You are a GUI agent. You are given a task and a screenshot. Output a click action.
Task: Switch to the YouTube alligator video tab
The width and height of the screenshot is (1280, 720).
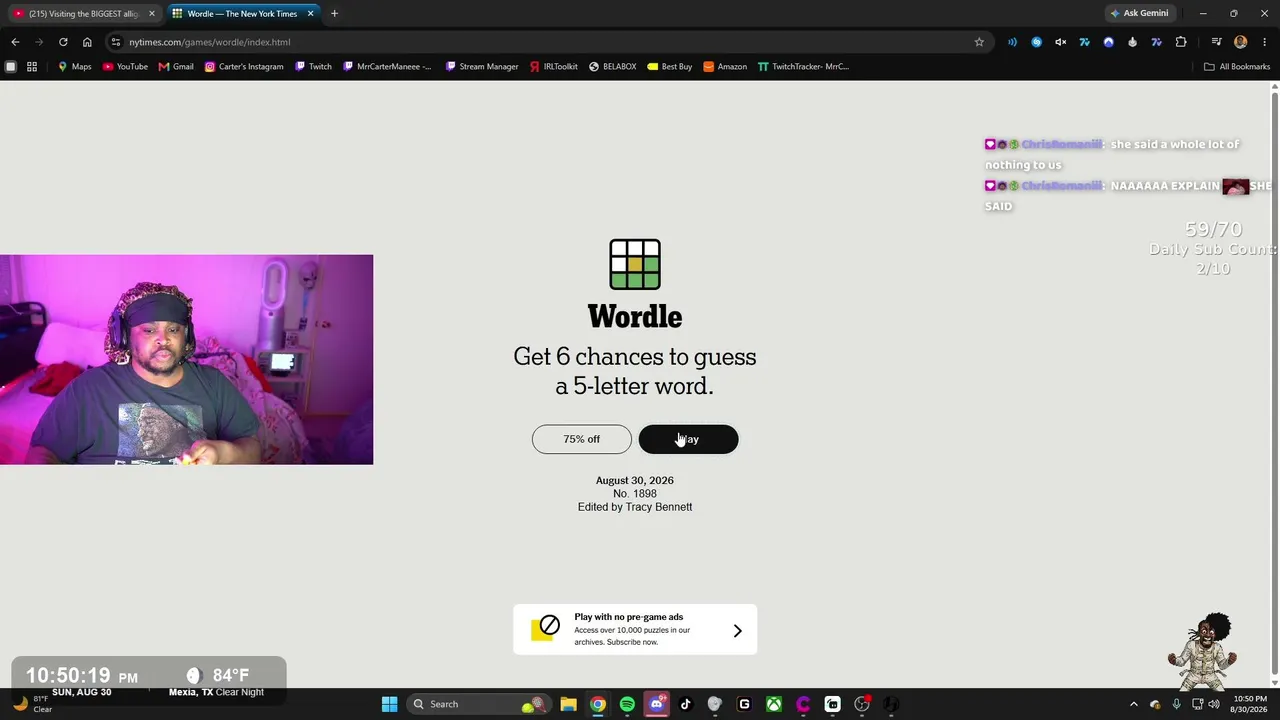84,14
